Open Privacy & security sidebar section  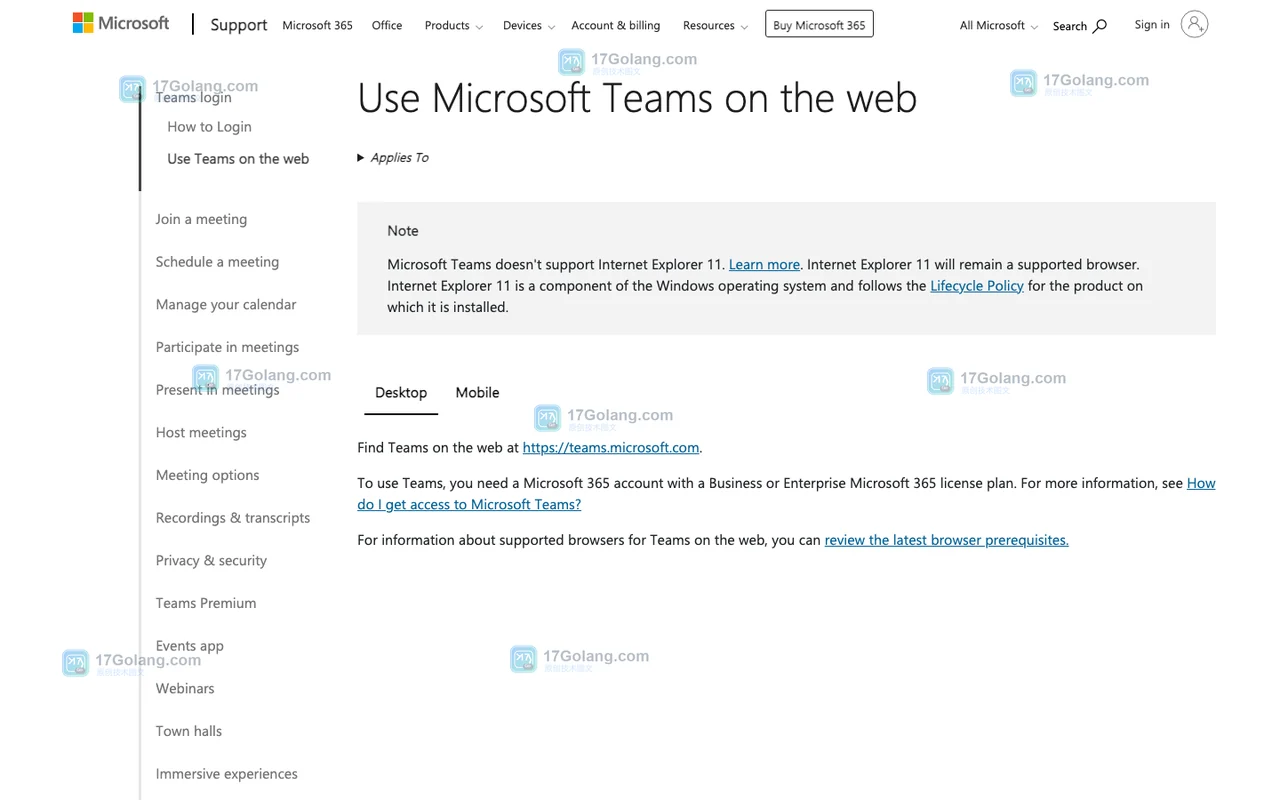211,561
